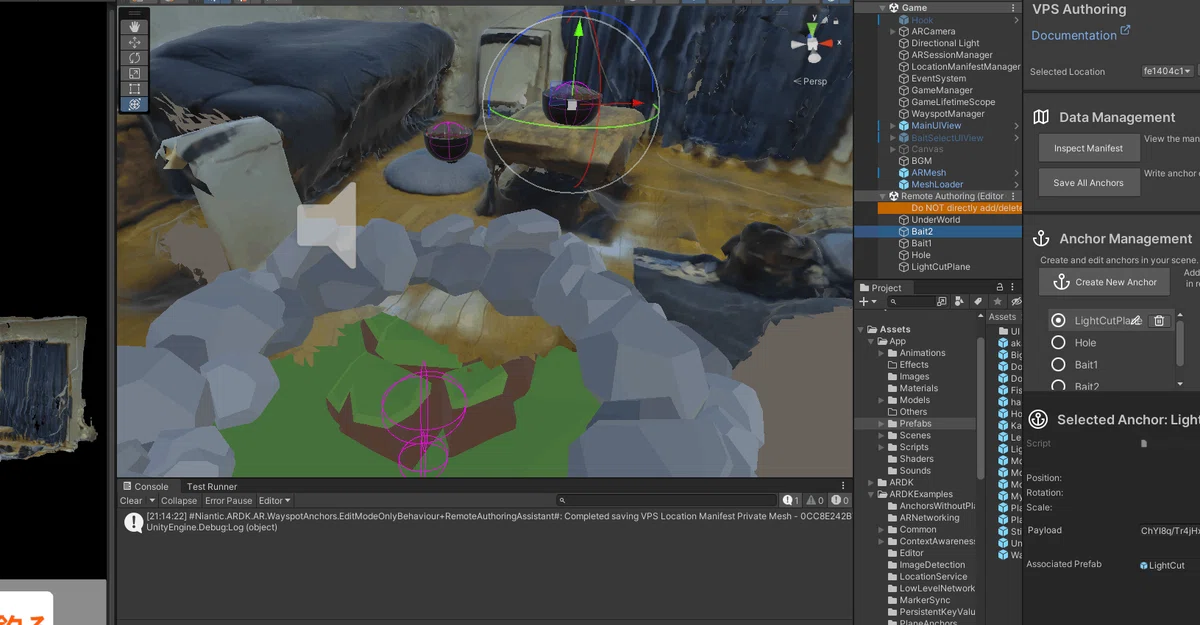This screenshot has width=1200, height=625.
Task: Click the Selected Anchor circle anchor icon
Action: (1038, 420)
